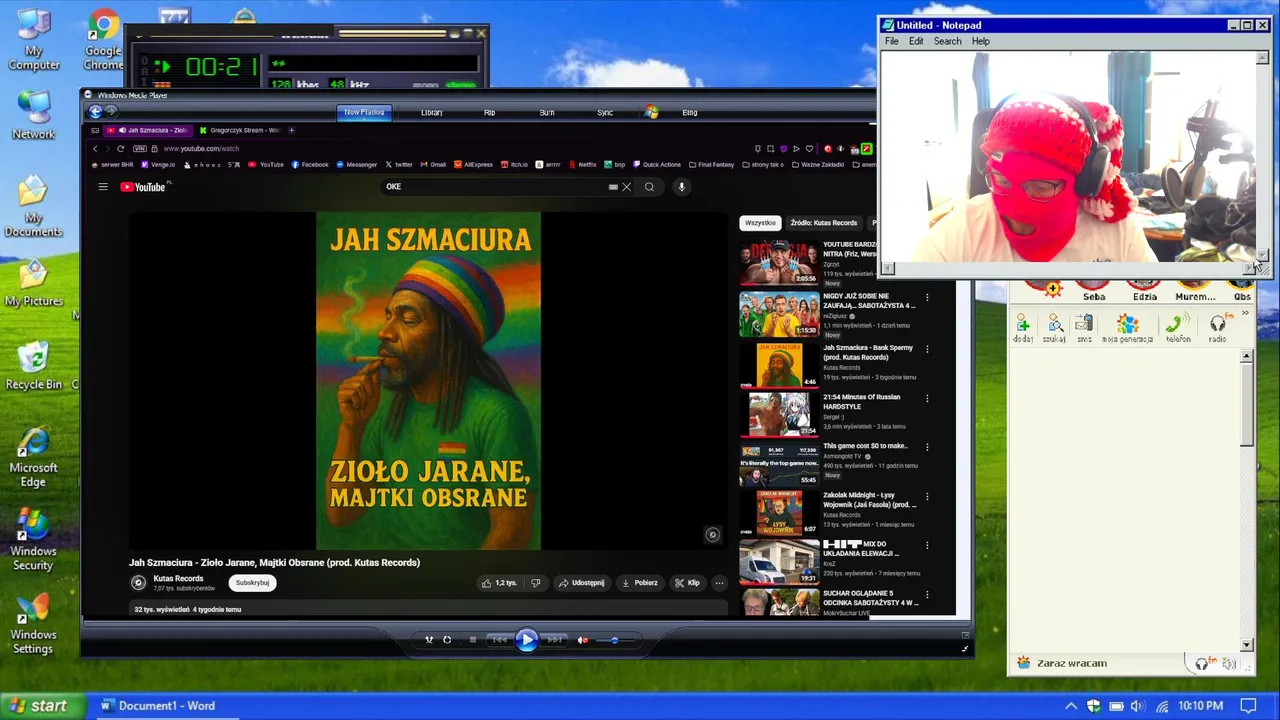Open My Documents desktop folder
1280x720 pixels.
34,206
